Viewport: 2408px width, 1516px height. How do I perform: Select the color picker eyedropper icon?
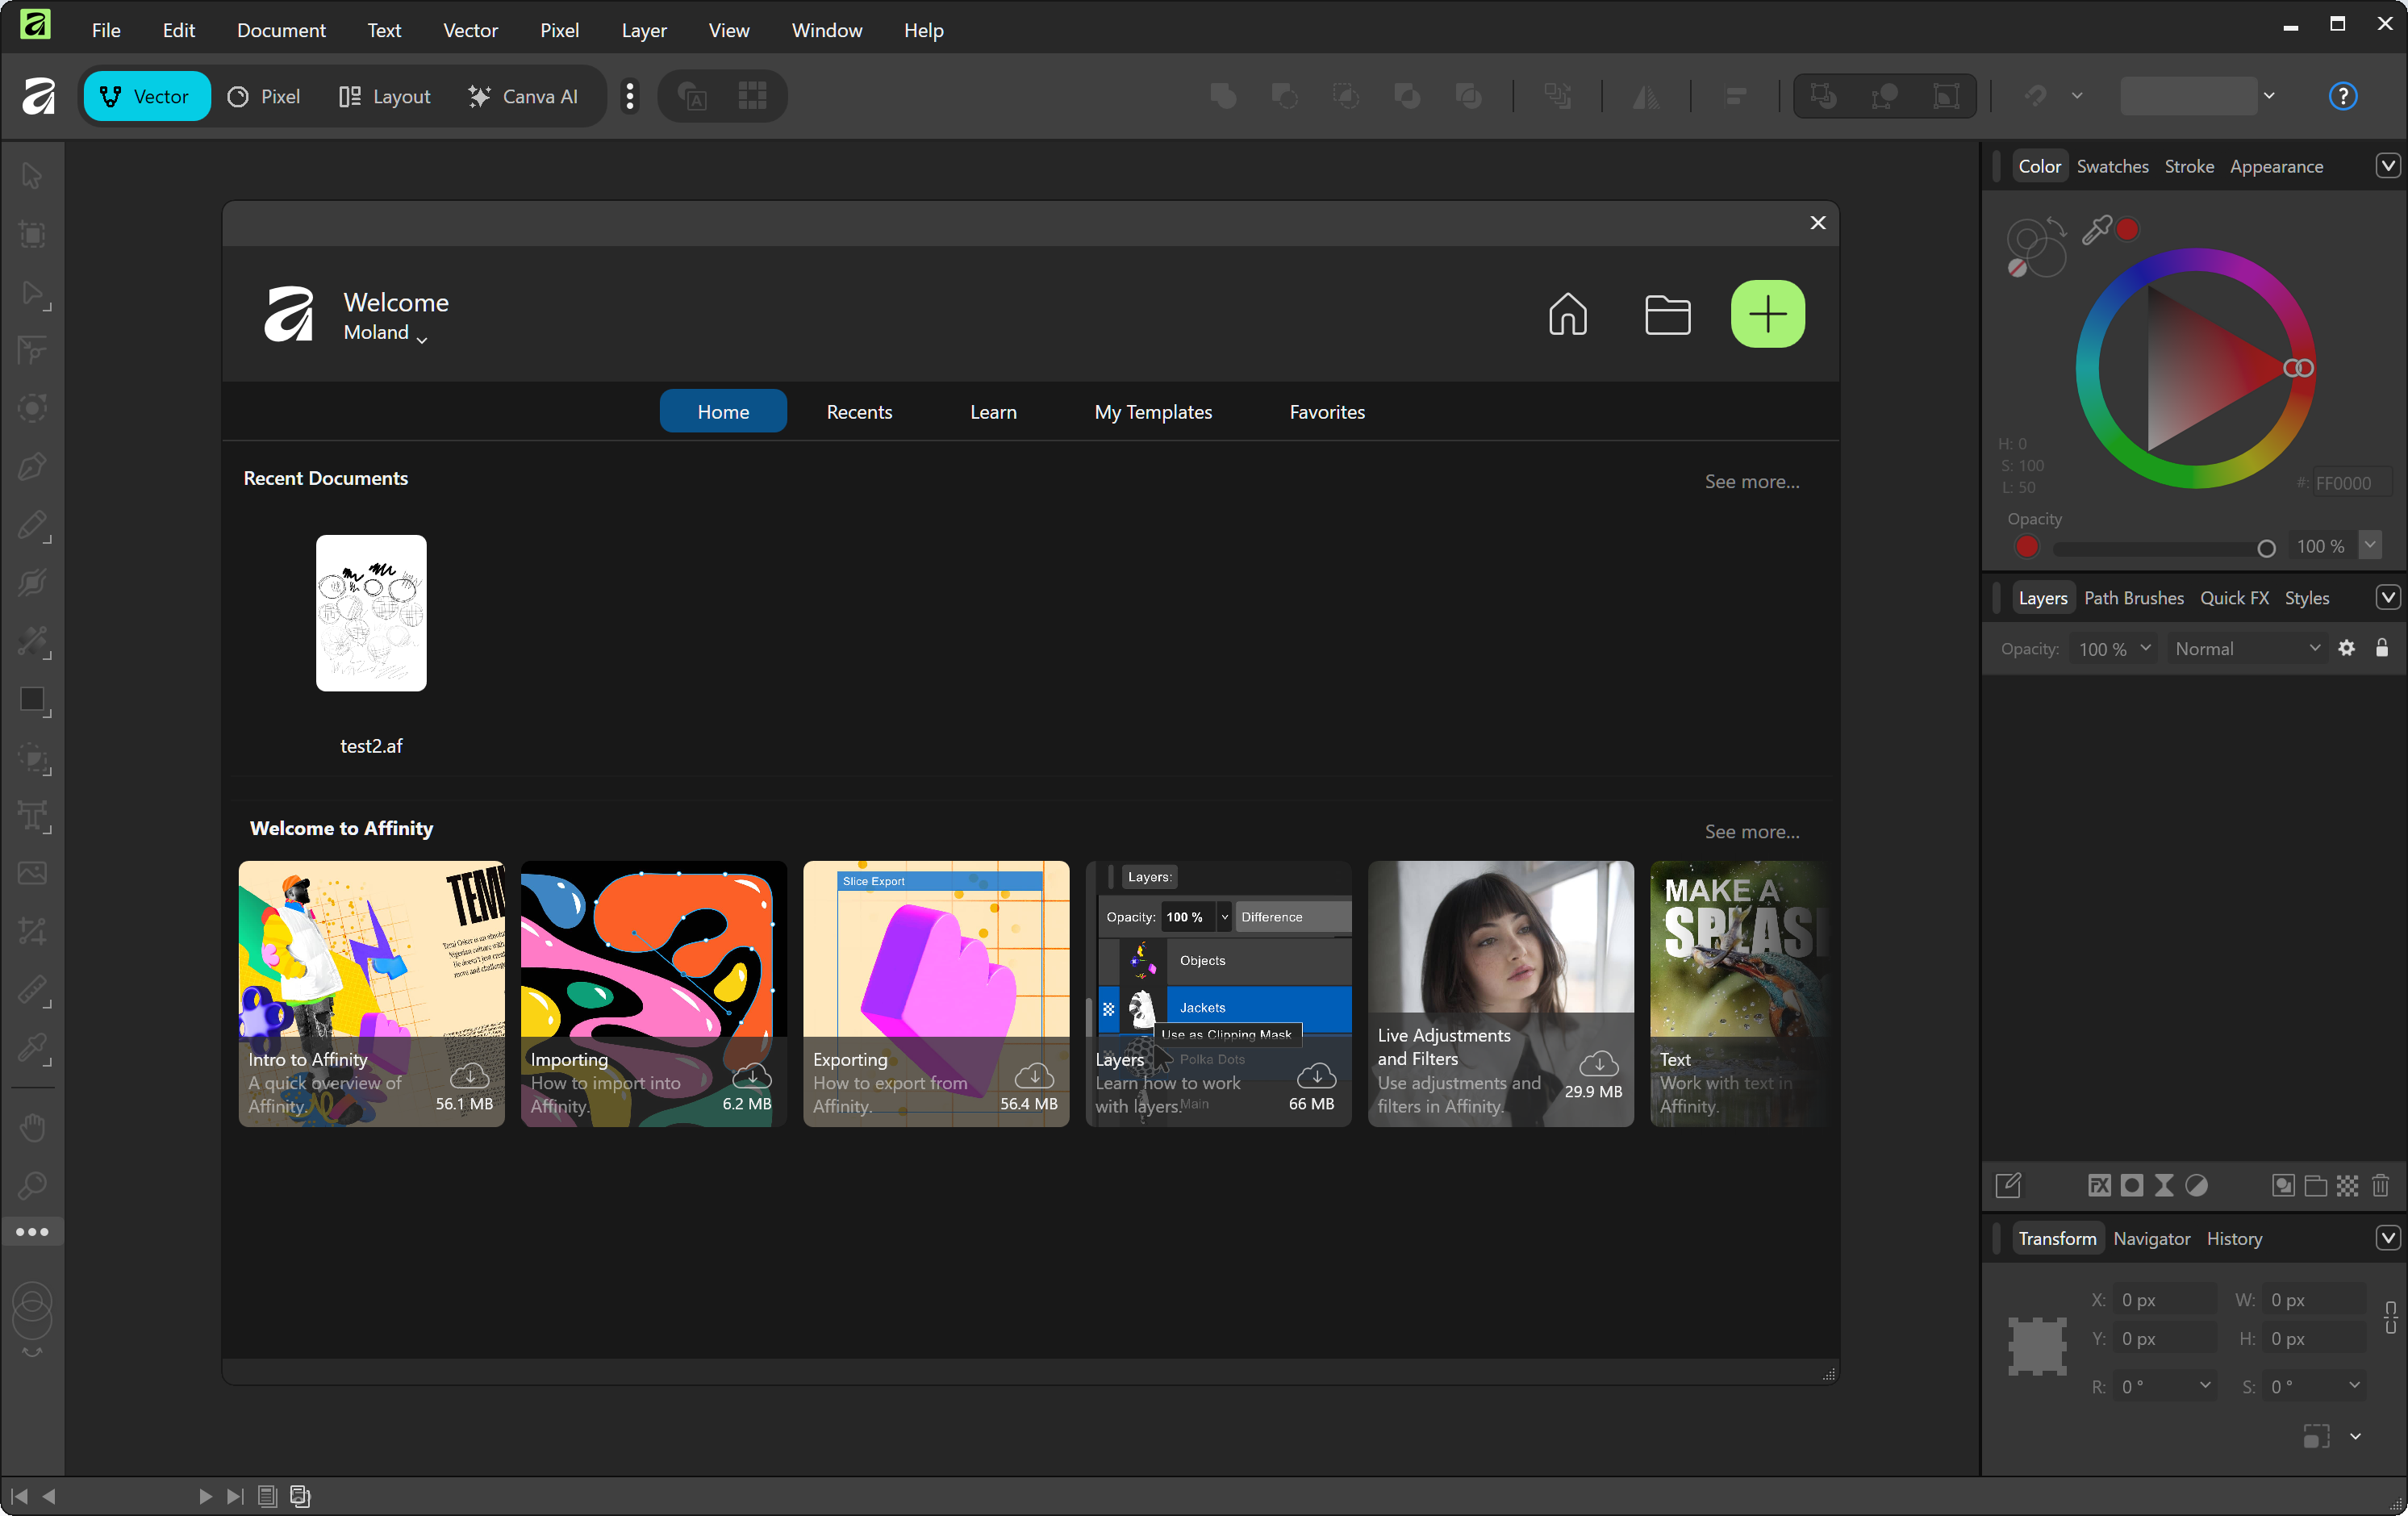[x=2096, y=230]
